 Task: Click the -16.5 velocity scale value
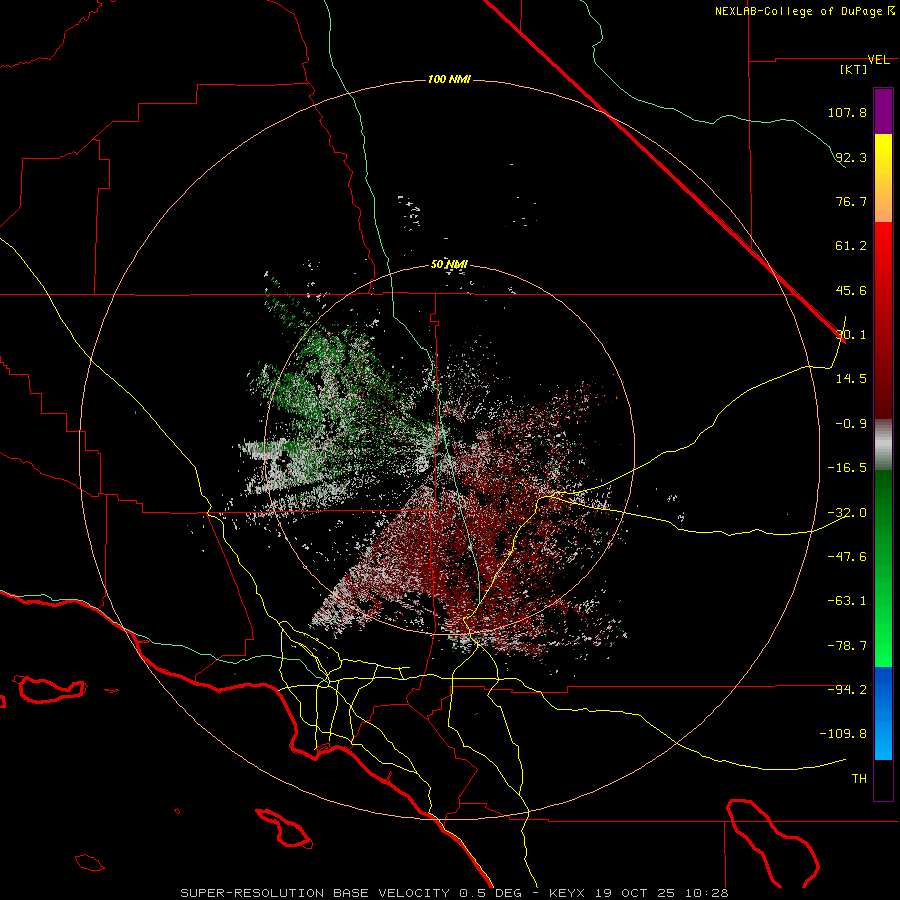click(847, 468)
